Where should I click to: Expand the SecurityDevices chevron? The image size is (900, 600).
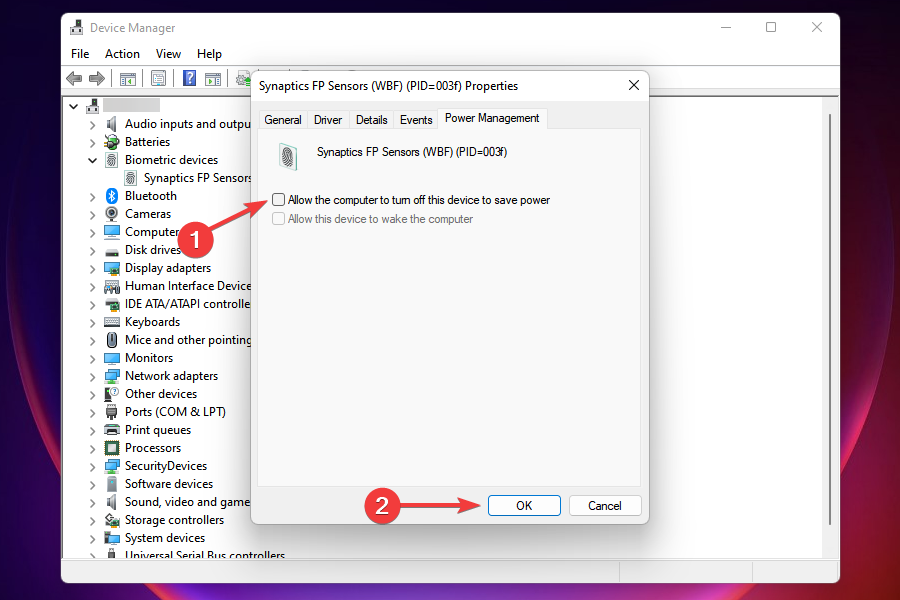(92, 467)
